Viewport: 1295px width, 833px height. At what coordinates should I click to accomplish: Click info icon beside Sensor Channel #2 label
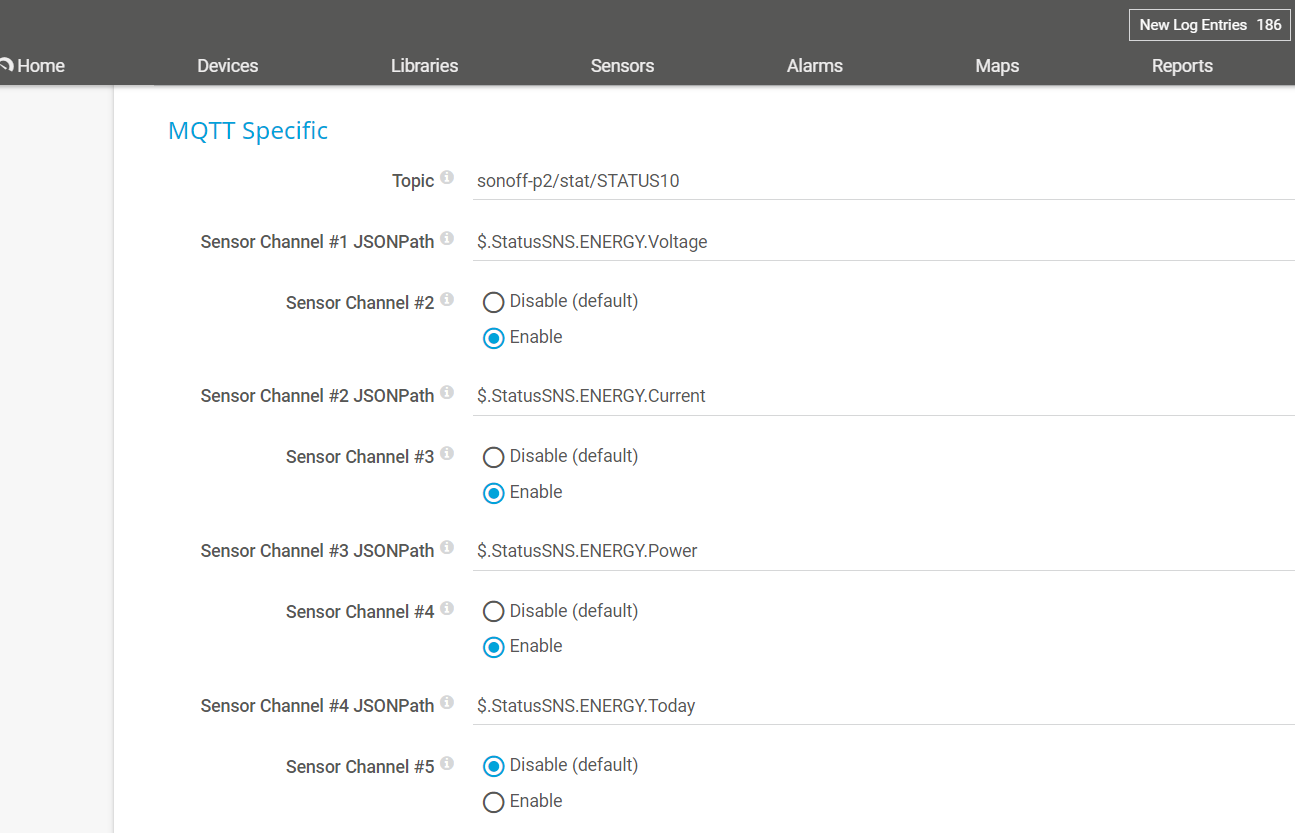coord(447,300)
